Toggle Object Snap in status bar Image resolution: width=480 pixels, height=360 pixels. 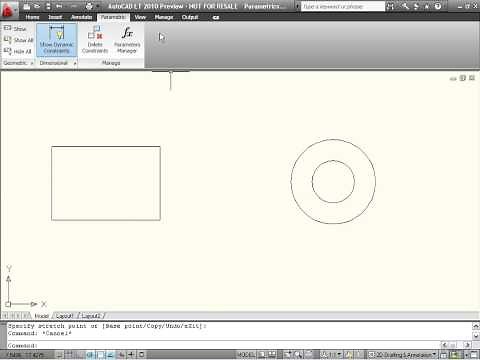(x=101, y=354)
